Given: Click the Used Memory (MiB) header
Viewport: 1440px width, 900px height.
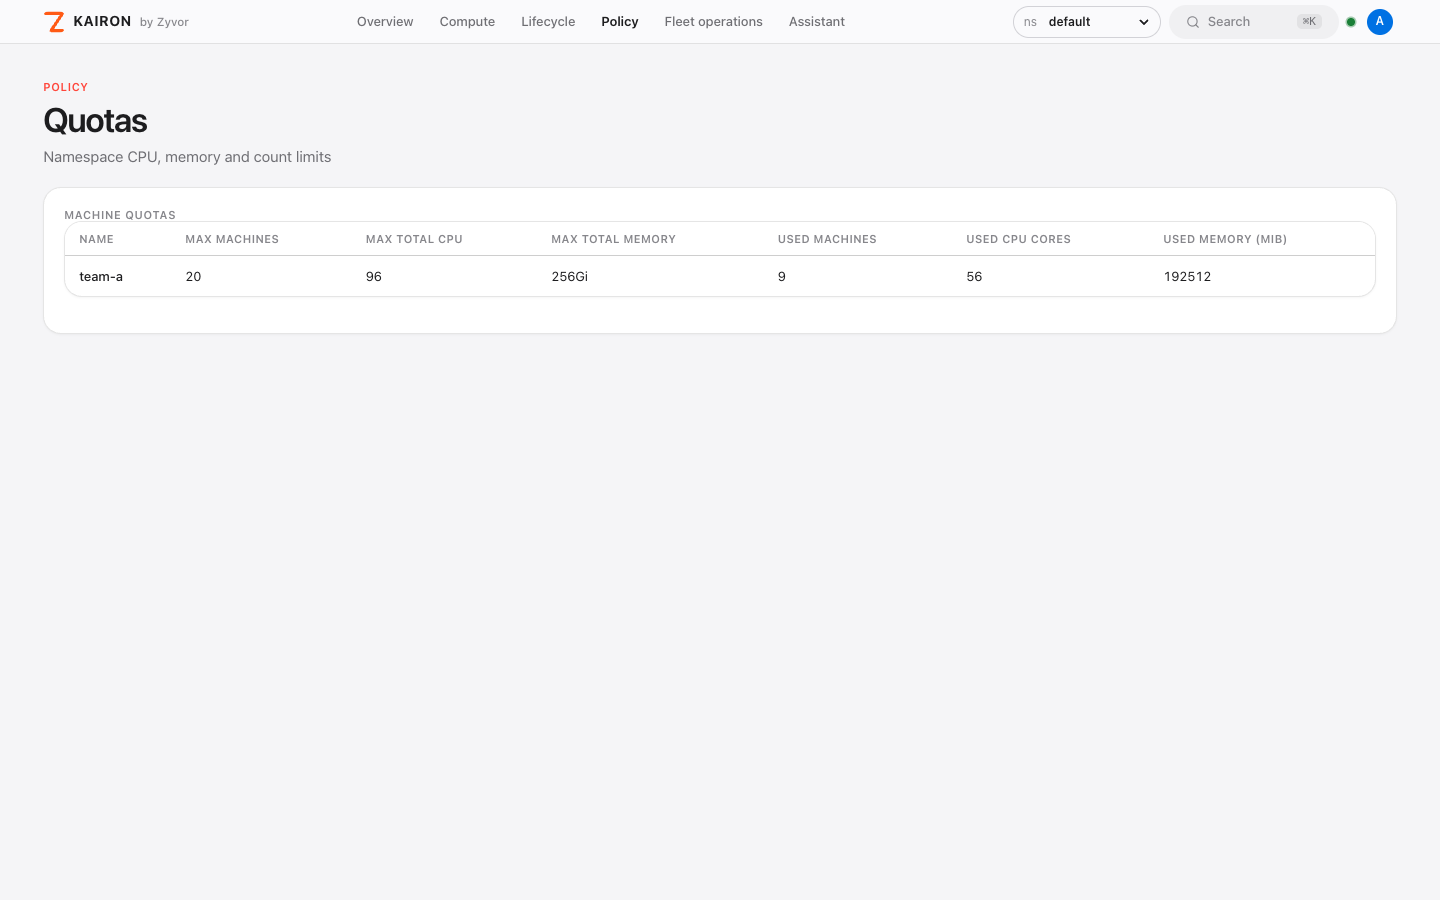Looking at the screenshot, I should 1225,240.
